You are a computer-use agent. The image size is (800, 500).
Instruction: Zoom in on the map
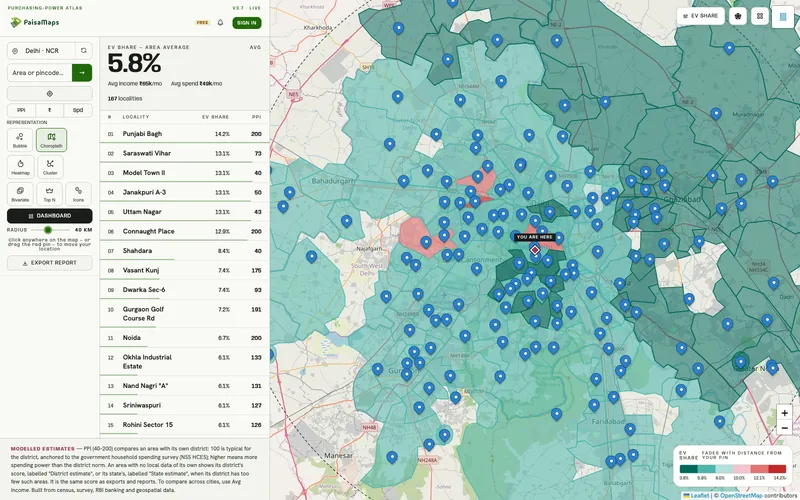784,413
